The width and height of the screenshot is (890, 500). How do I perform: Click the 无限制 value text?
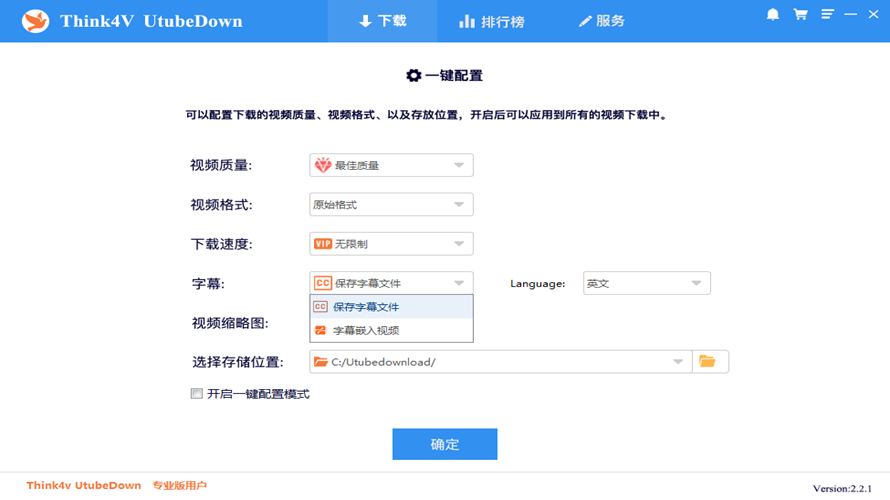pos(351,244)
